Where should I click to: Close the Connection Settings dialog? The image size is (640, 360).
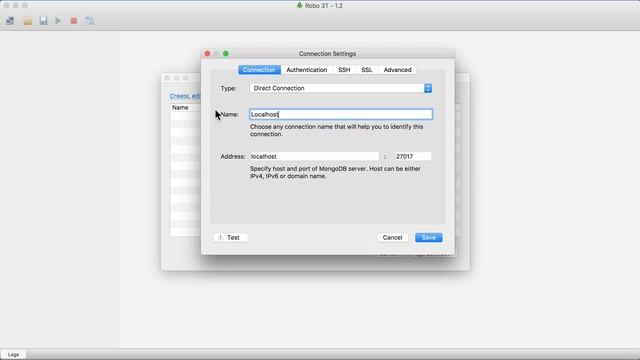tap(207, 54)
